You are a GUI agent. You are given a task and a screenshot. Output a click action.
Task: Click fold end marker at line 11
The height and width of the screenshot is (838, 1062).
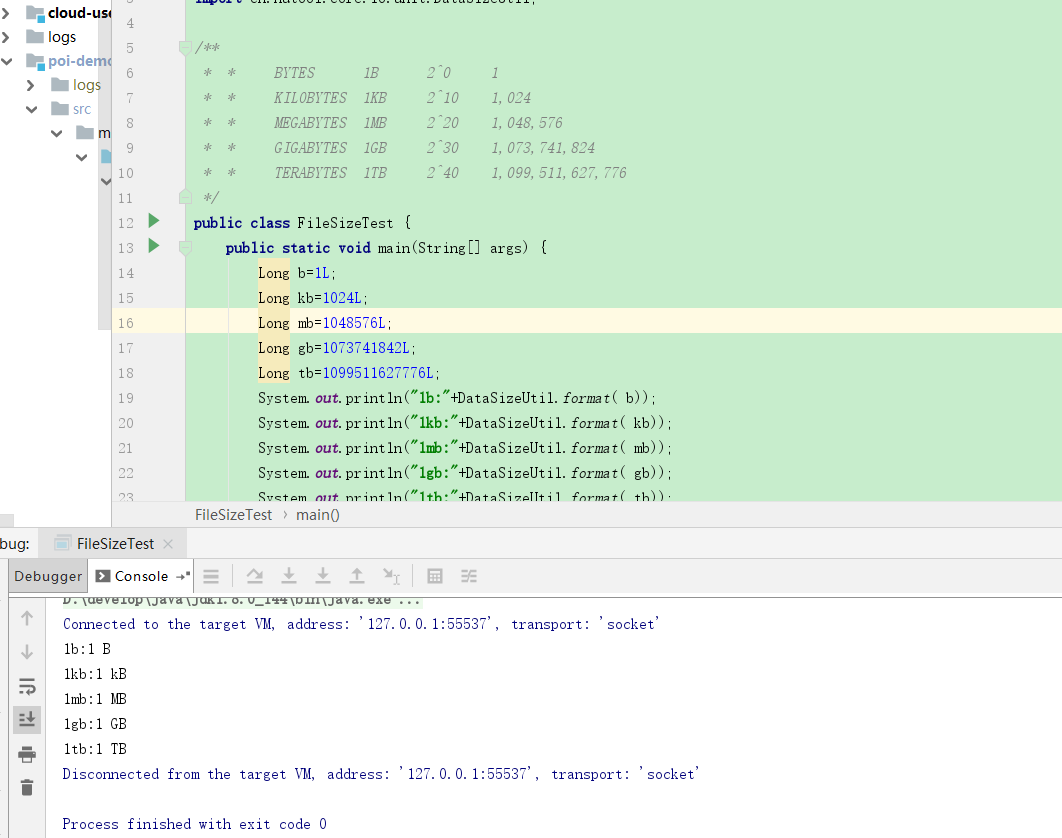pyautogui.click(x=185, y=197)
